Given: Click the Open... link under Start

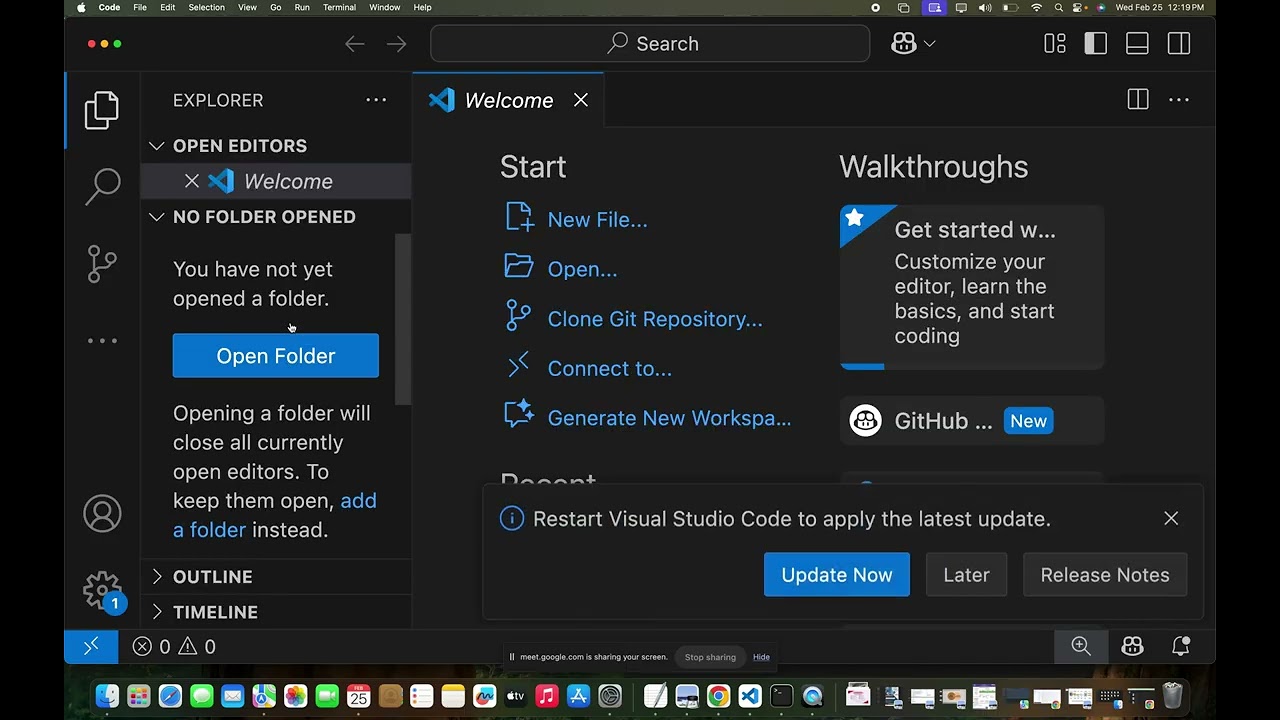Looking at the screenshot, I should tap(582, 269).
